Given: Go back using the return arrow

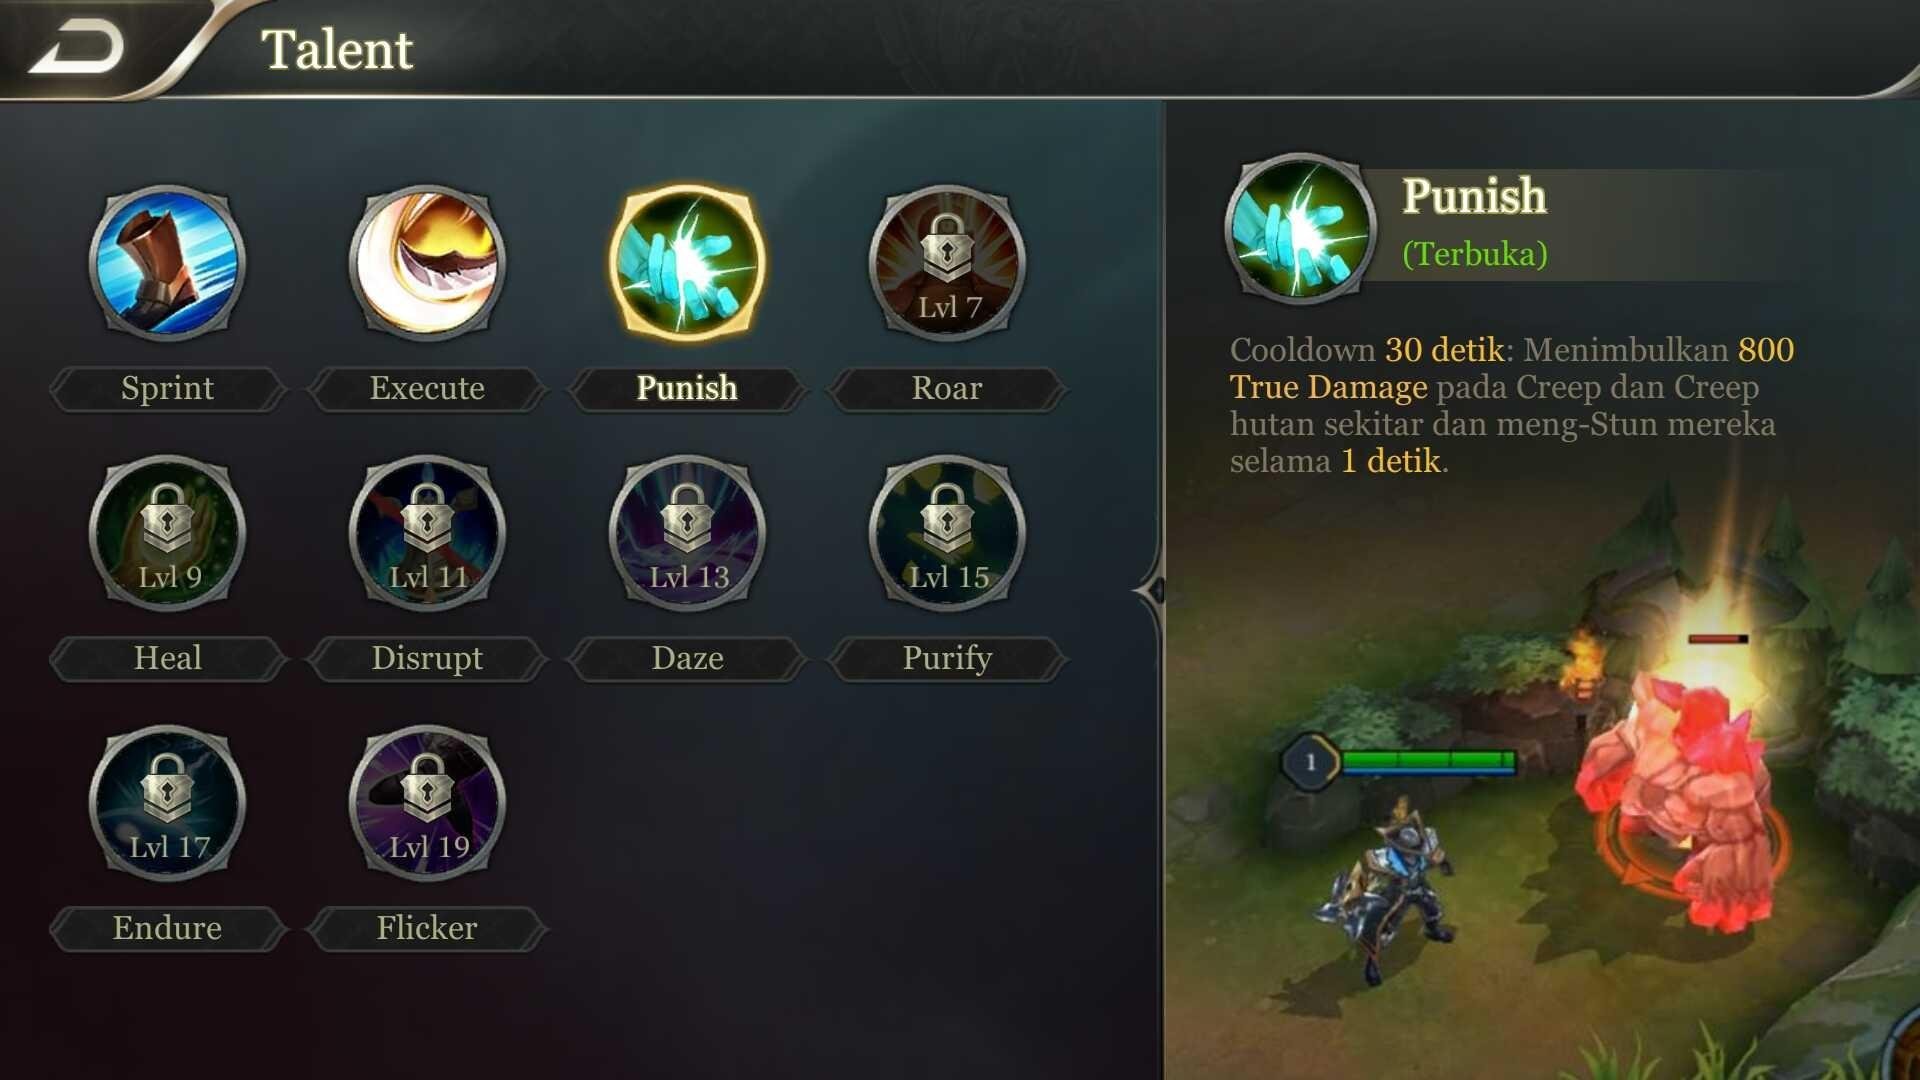Looking at the screenshot, I should pyautogui.click(x=77, y=48).
